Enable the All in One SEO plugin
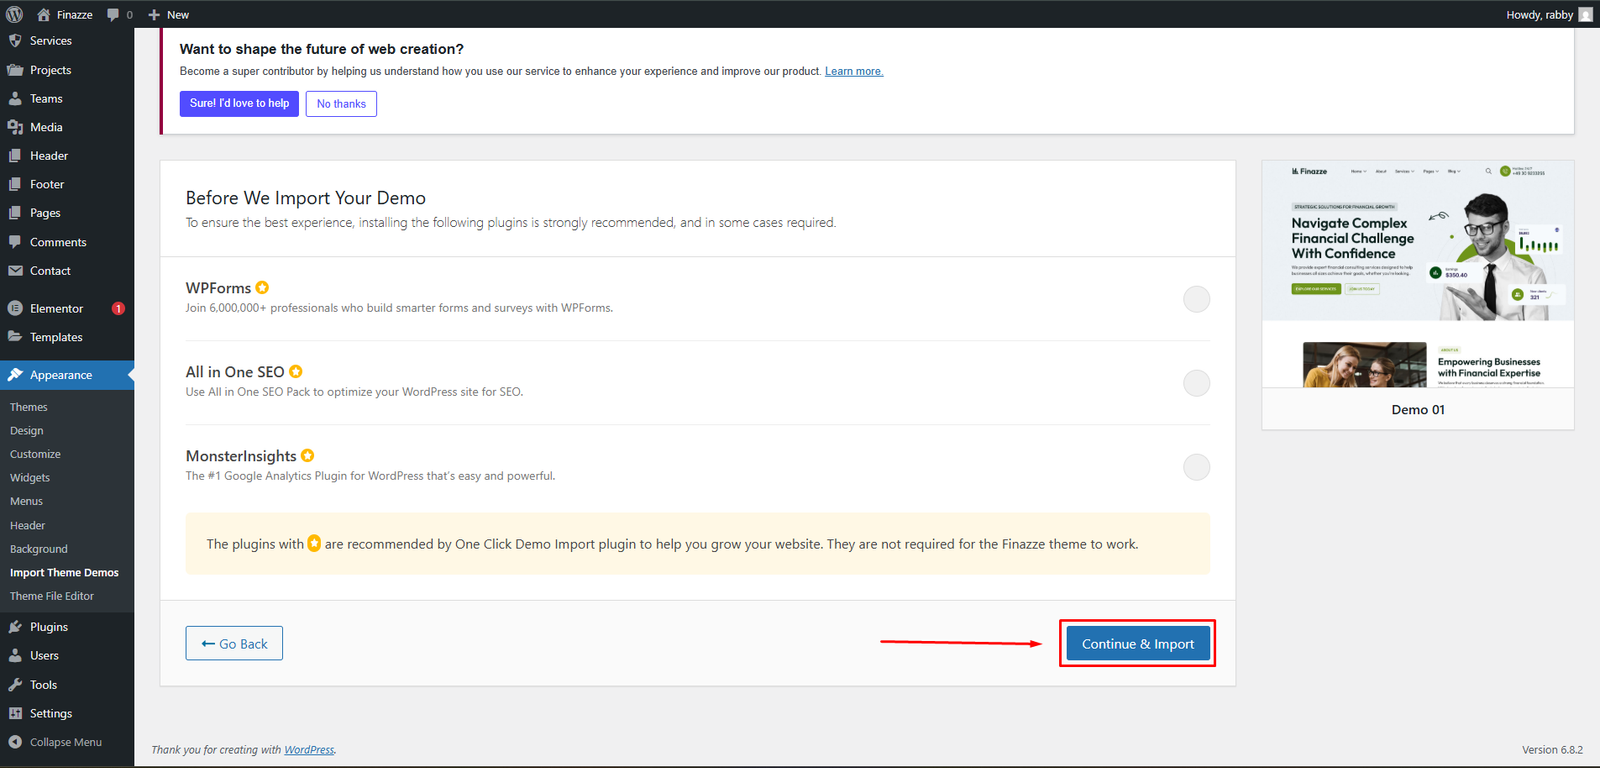1600x768 pixels. coord(1196,383)
